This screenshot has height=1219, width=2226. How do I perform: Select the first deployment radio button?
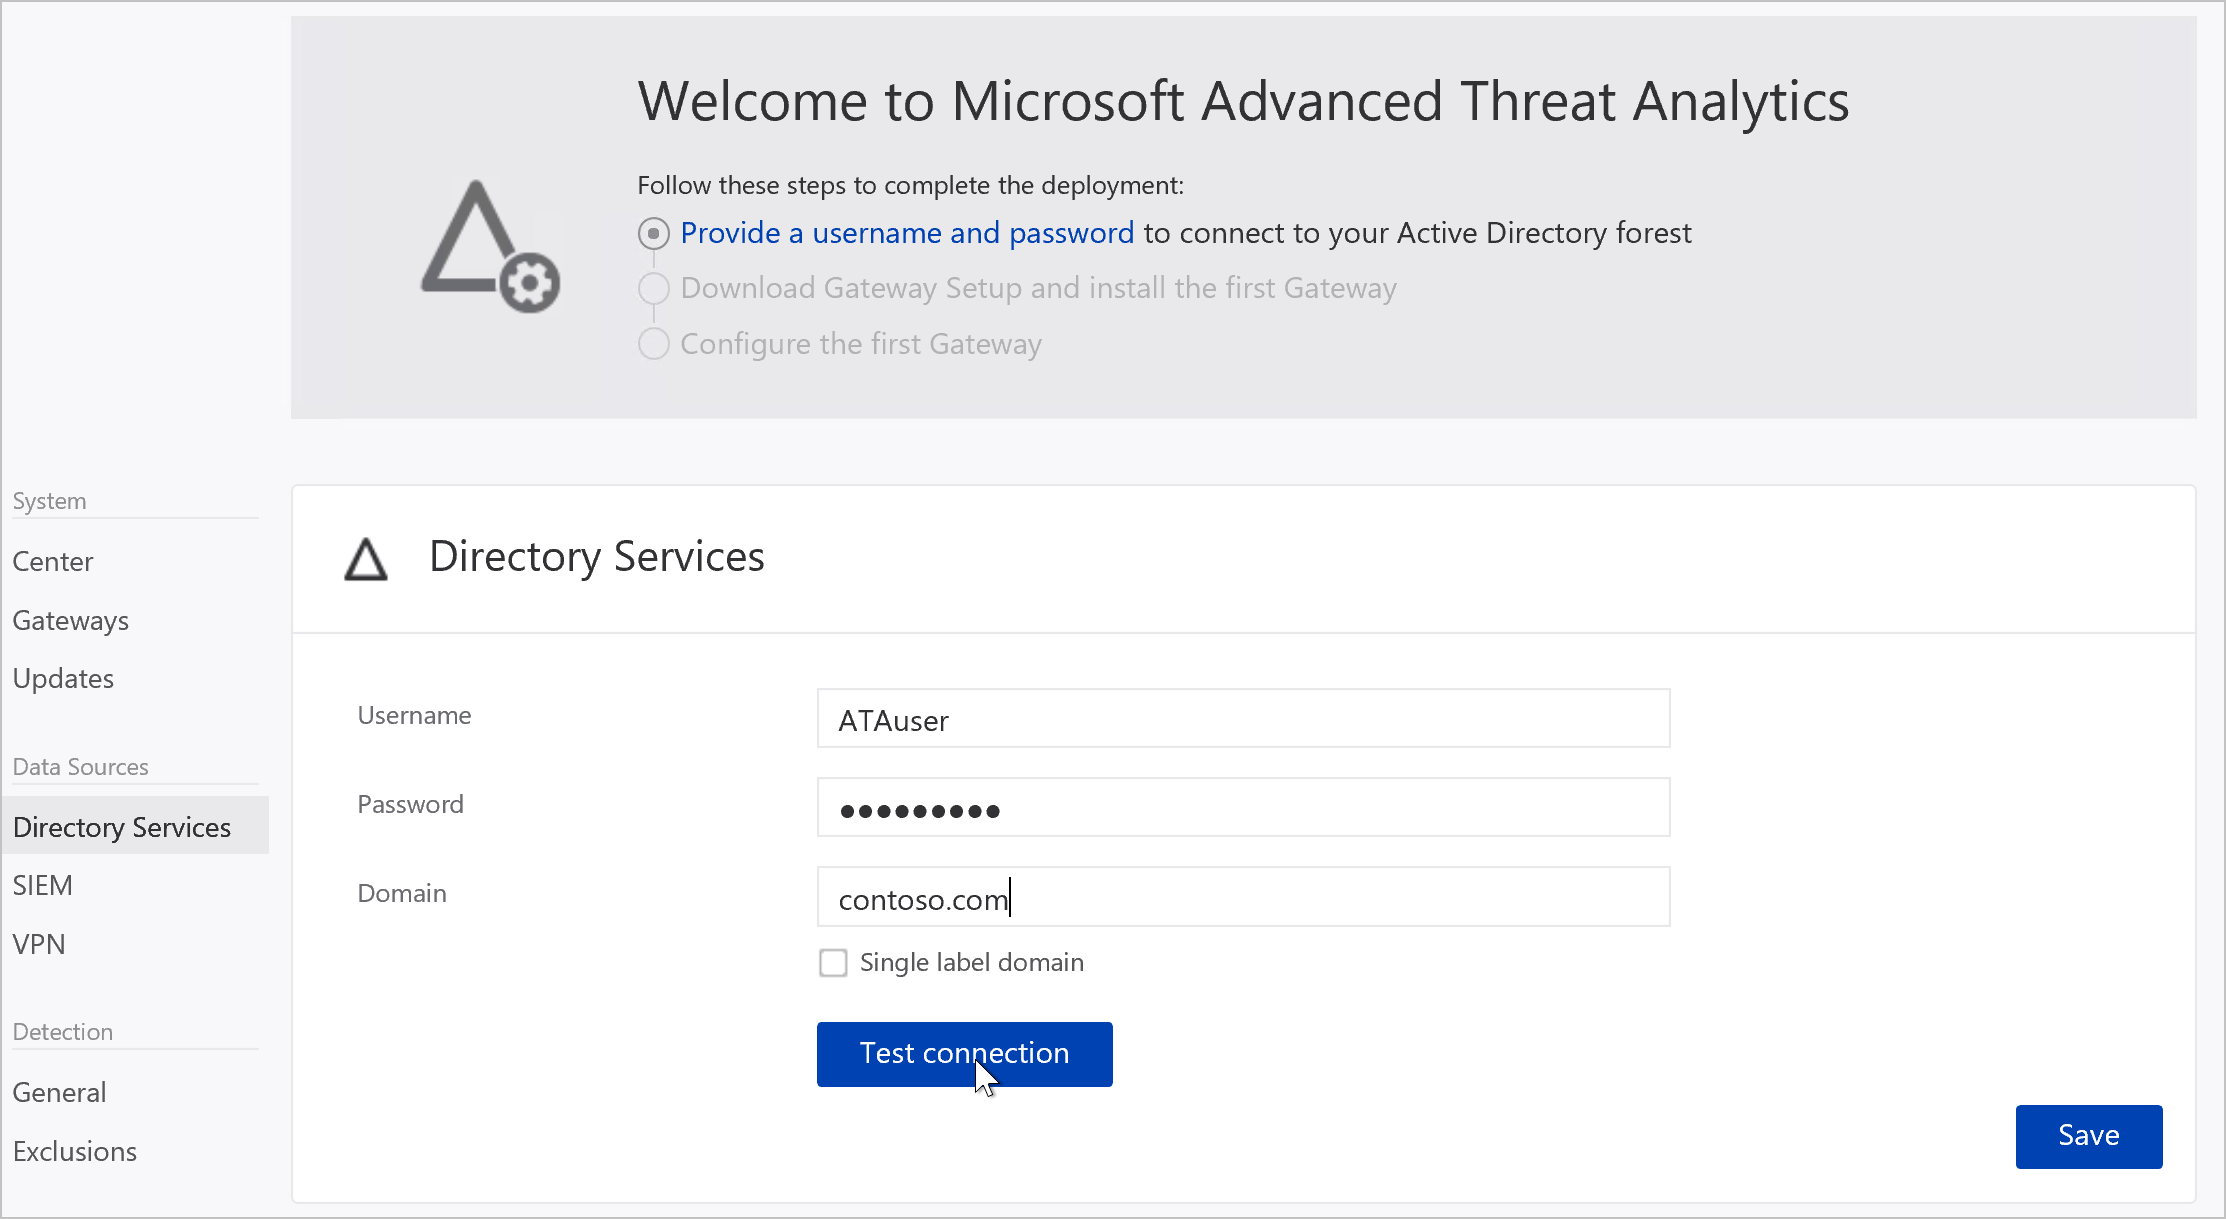click(653, 233)
